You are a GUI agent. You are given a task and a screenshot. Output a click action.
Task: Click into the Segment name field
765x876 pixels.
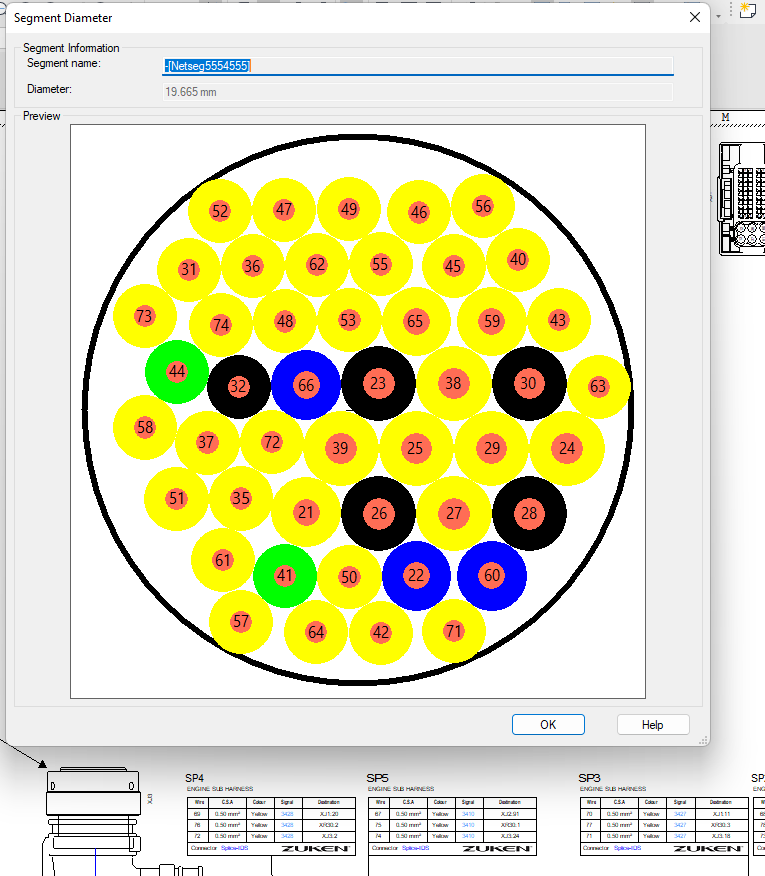[417, 66]
